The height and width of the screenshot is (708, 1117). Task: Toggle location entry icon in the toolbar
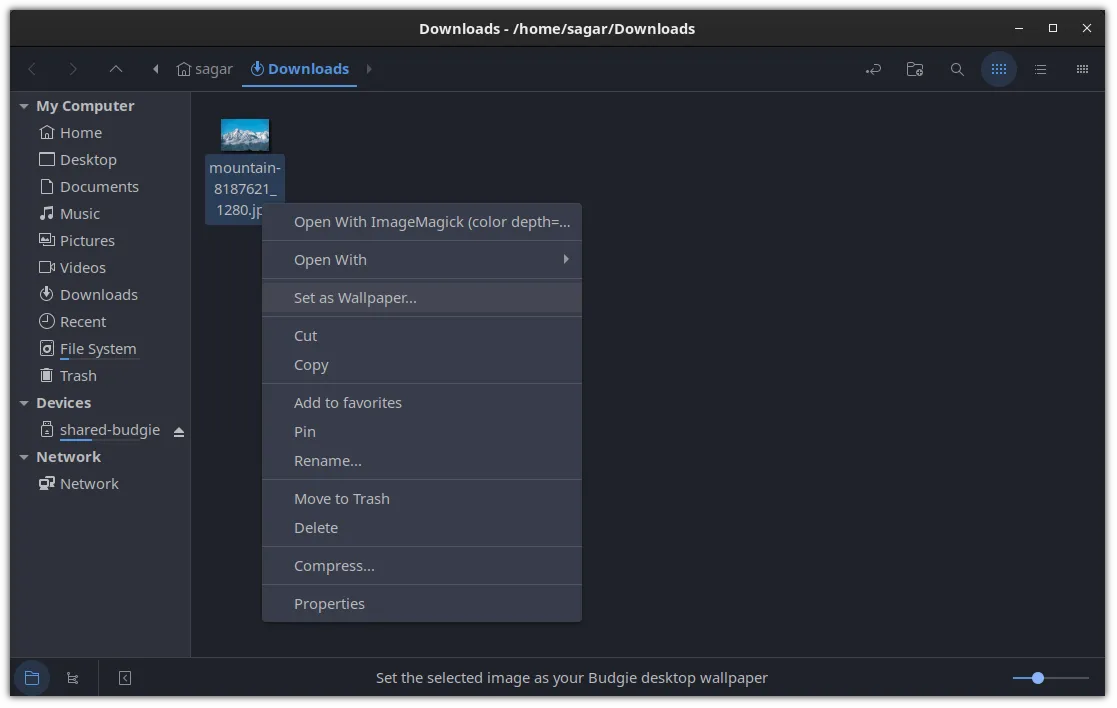tap(873, 69)
